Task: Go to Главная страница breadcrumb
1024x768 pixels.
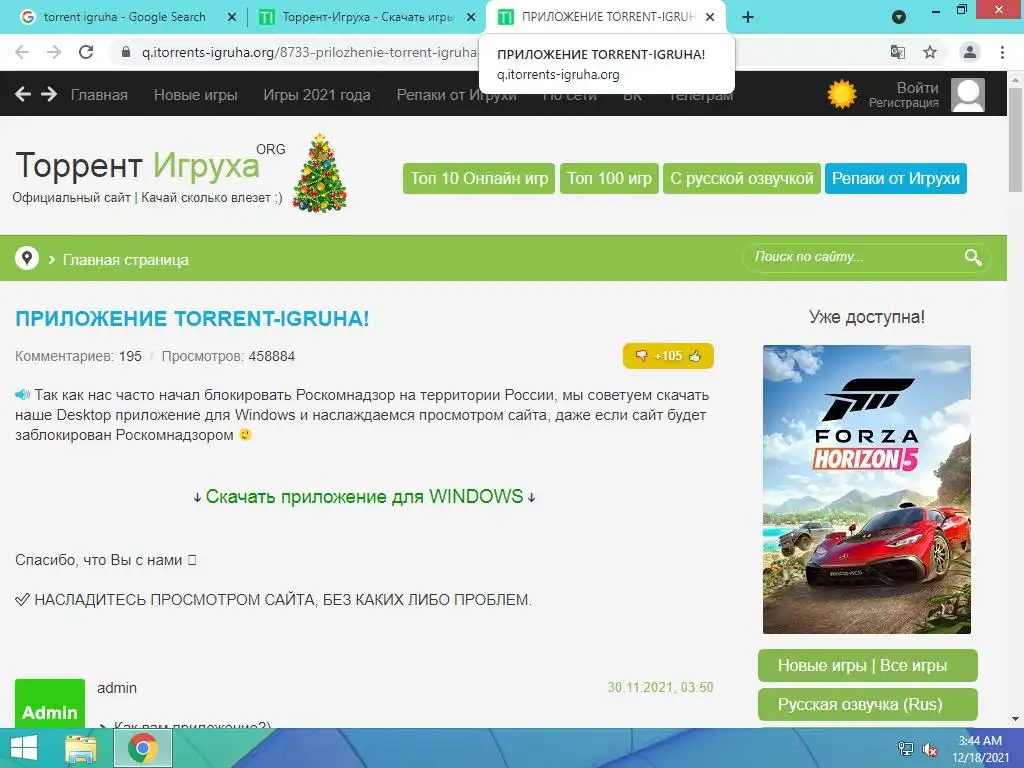Action: tap(125, 260)
